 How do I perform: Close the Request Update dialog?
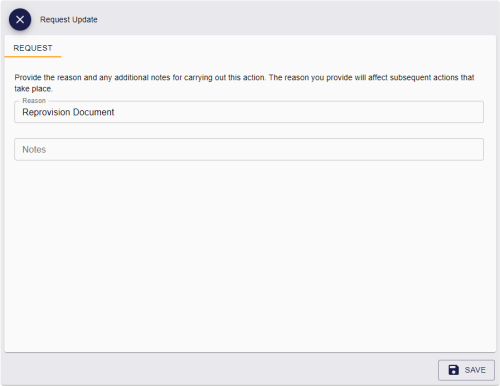pyautogui.click(x=20, y=20)
